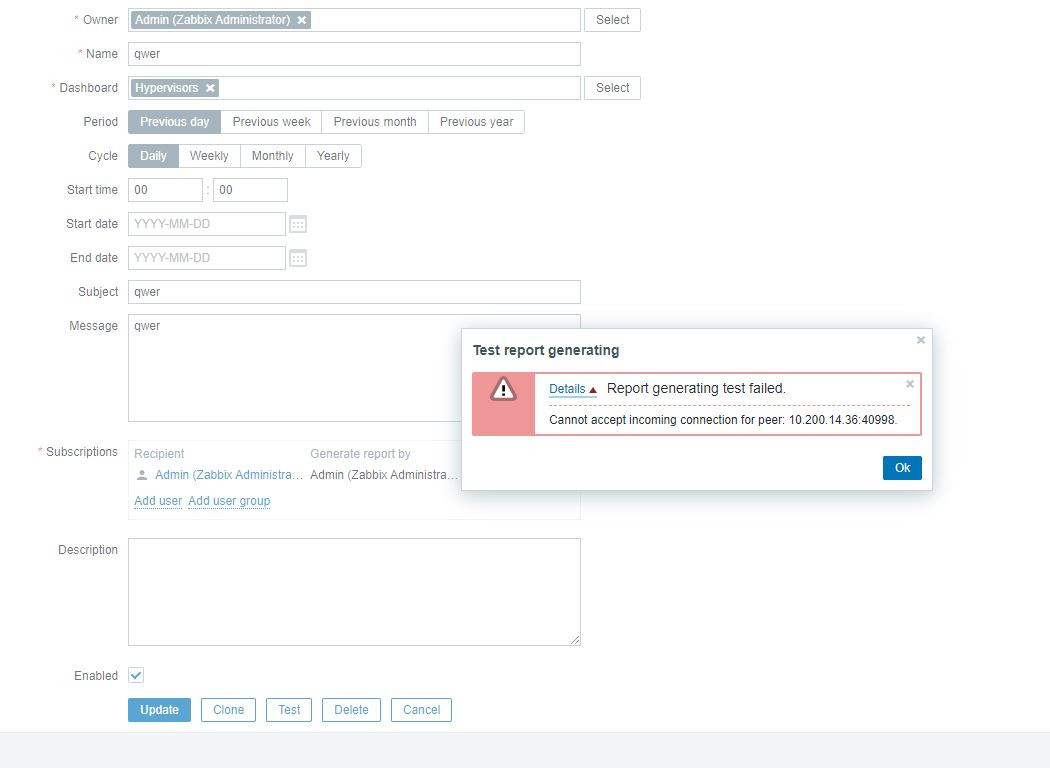Confirm dialog with Ok button
The image size is (1050, 768).
(902, 468)
